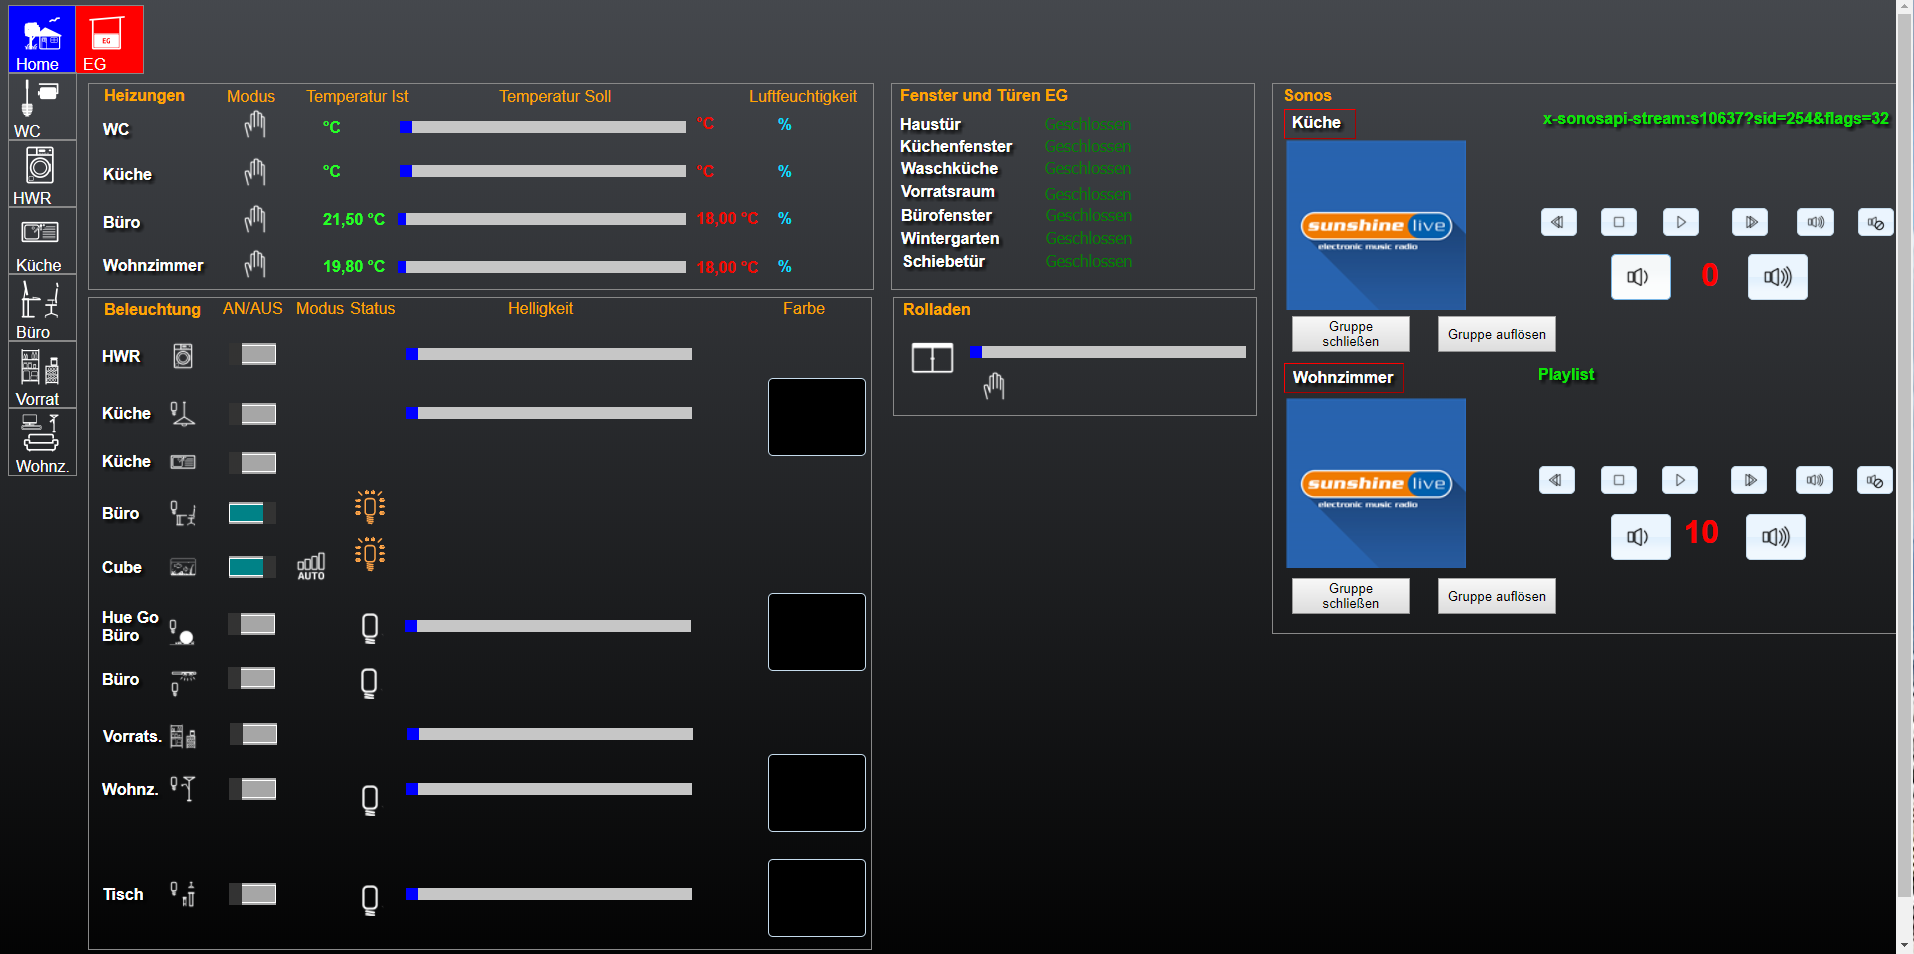Toggle the Cube light switch
Viewport: 1914px width, 954px height.
tap(253, 567)
